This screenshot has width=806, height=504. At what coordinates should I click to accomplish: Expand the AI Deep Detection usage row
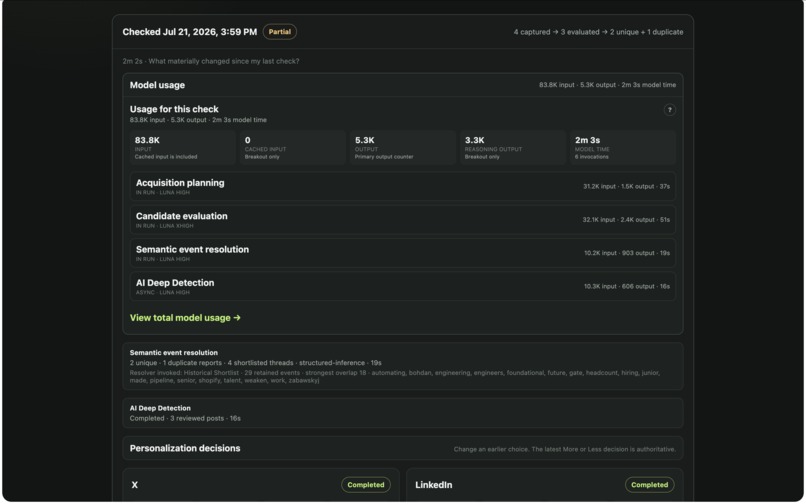pyautogui.click(x=402, y=286)
